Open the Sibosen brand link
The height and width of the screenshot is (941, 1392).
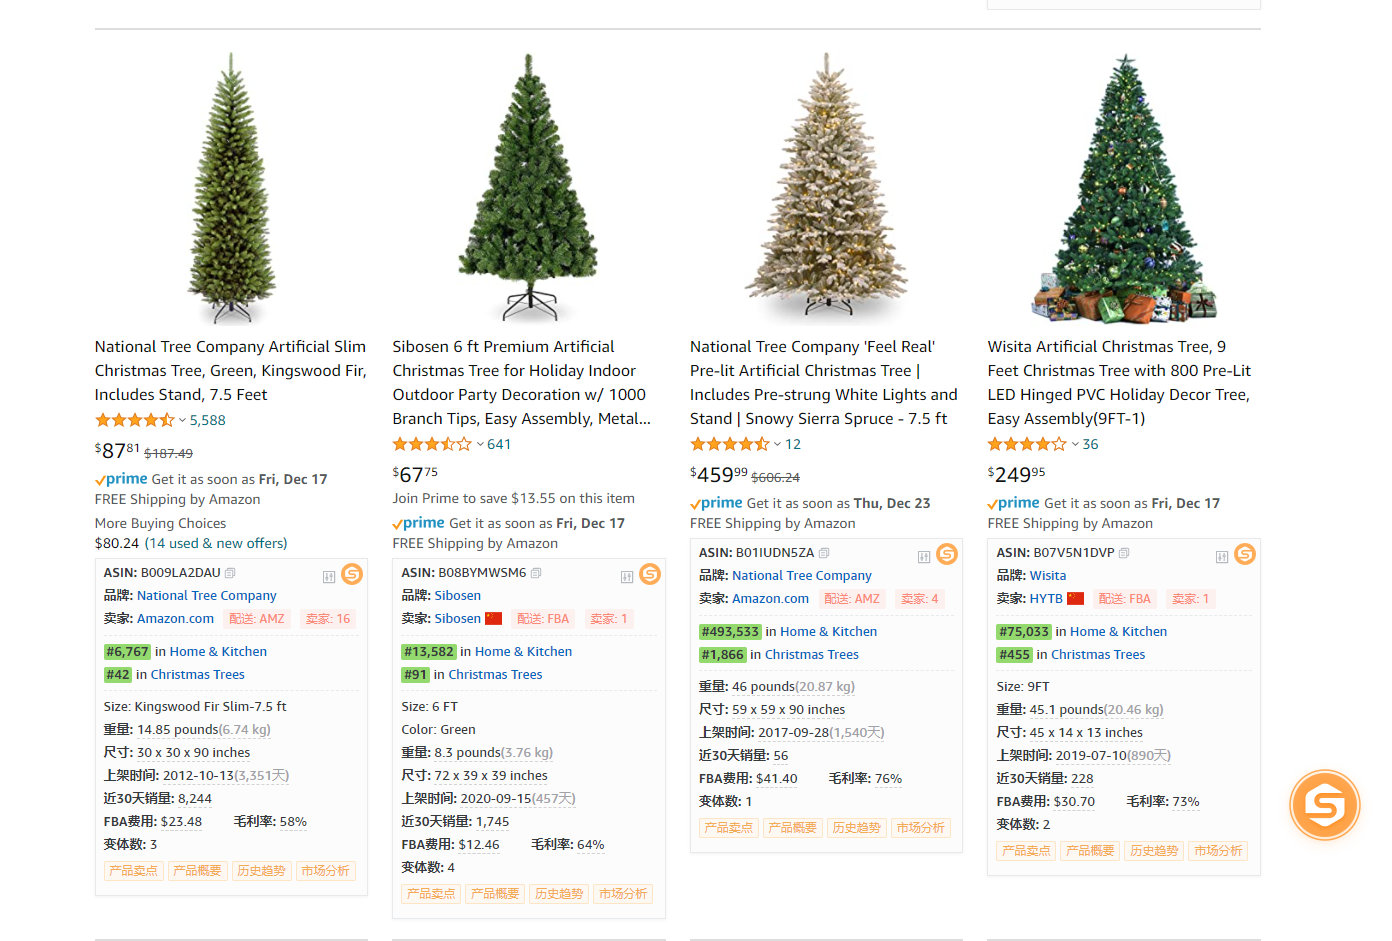coord(458,596)
